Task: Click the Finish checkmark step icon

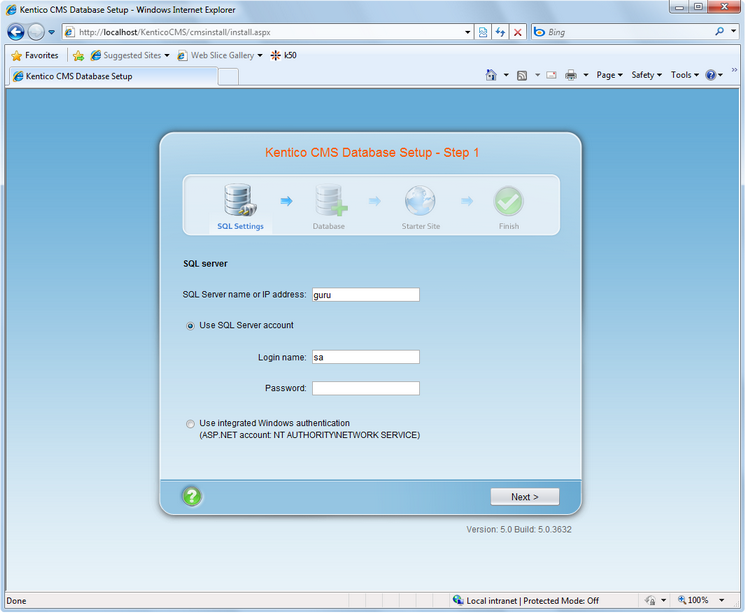Action: [509, 202]
